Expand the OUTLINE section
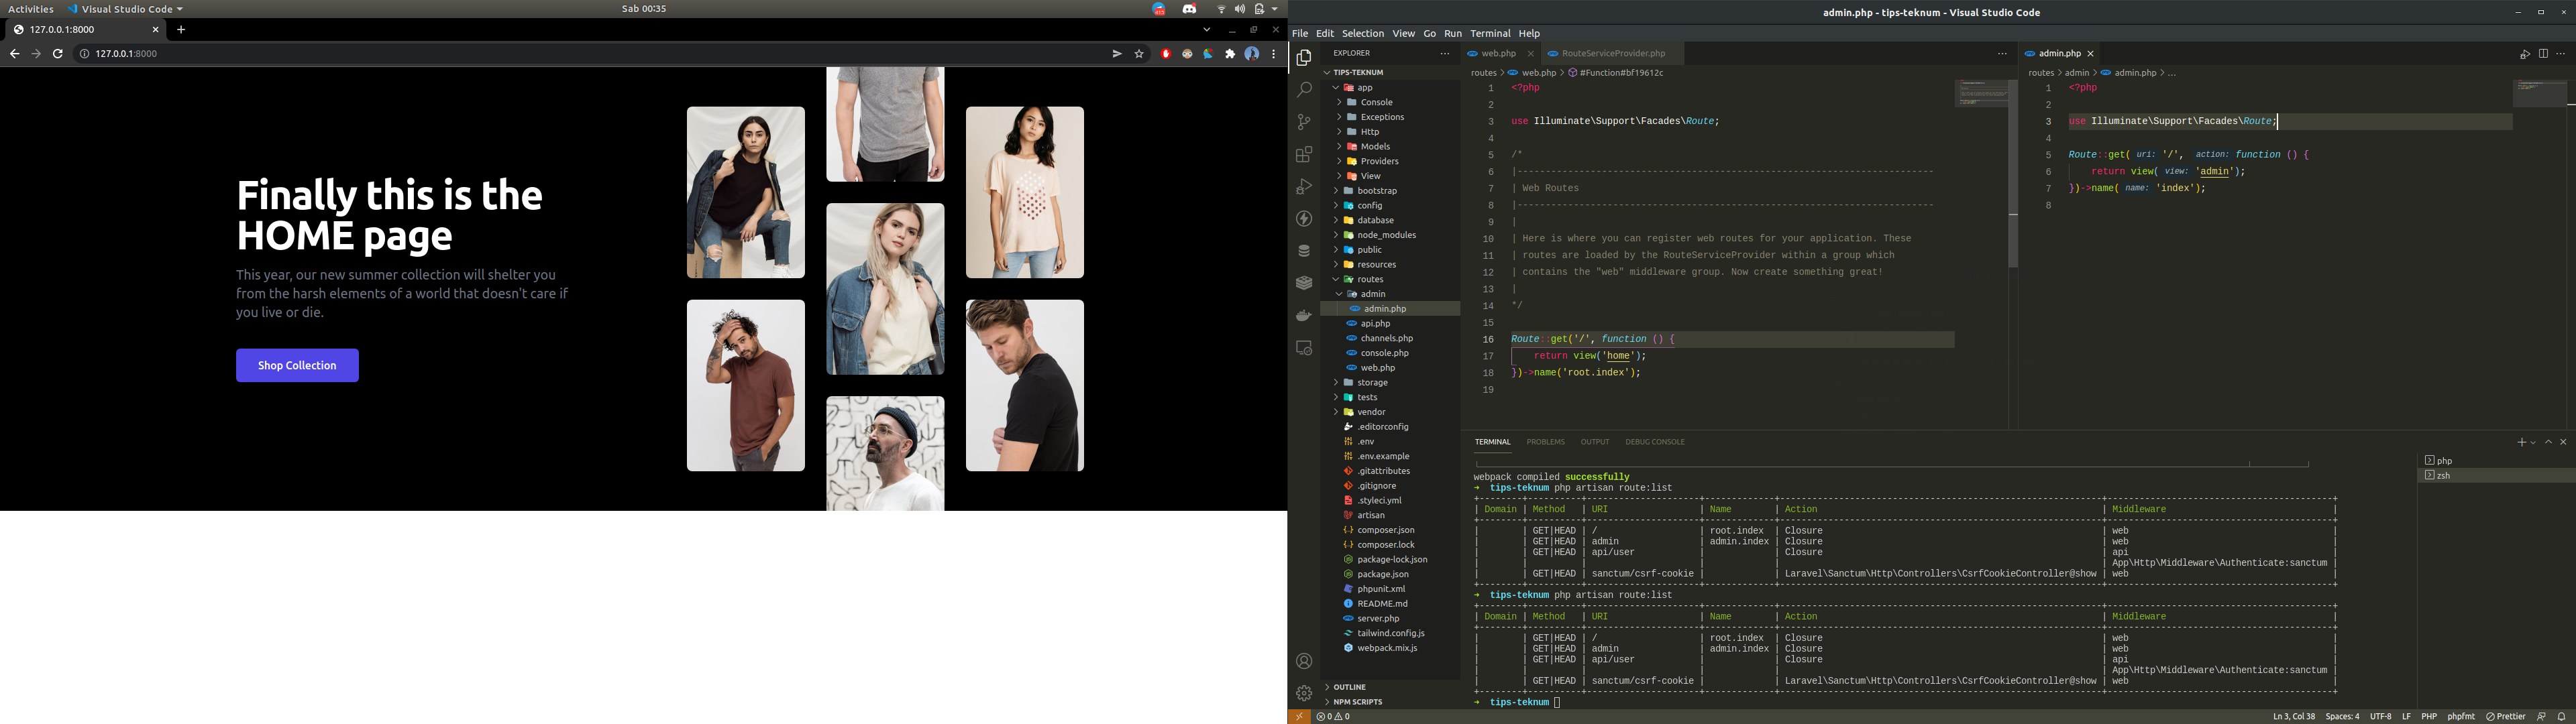 [x=1349, y=687]
